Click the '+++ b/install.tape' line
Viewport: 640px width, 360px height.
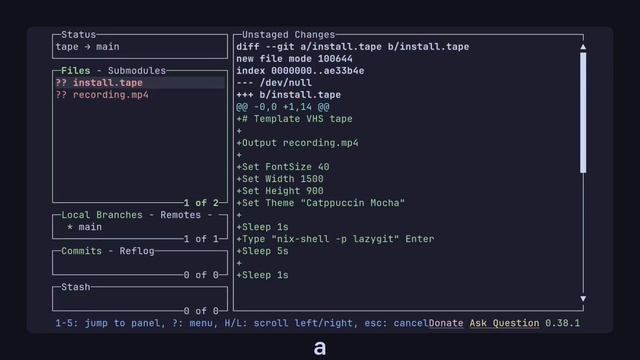pyautogui.click(x=289, y=95)
